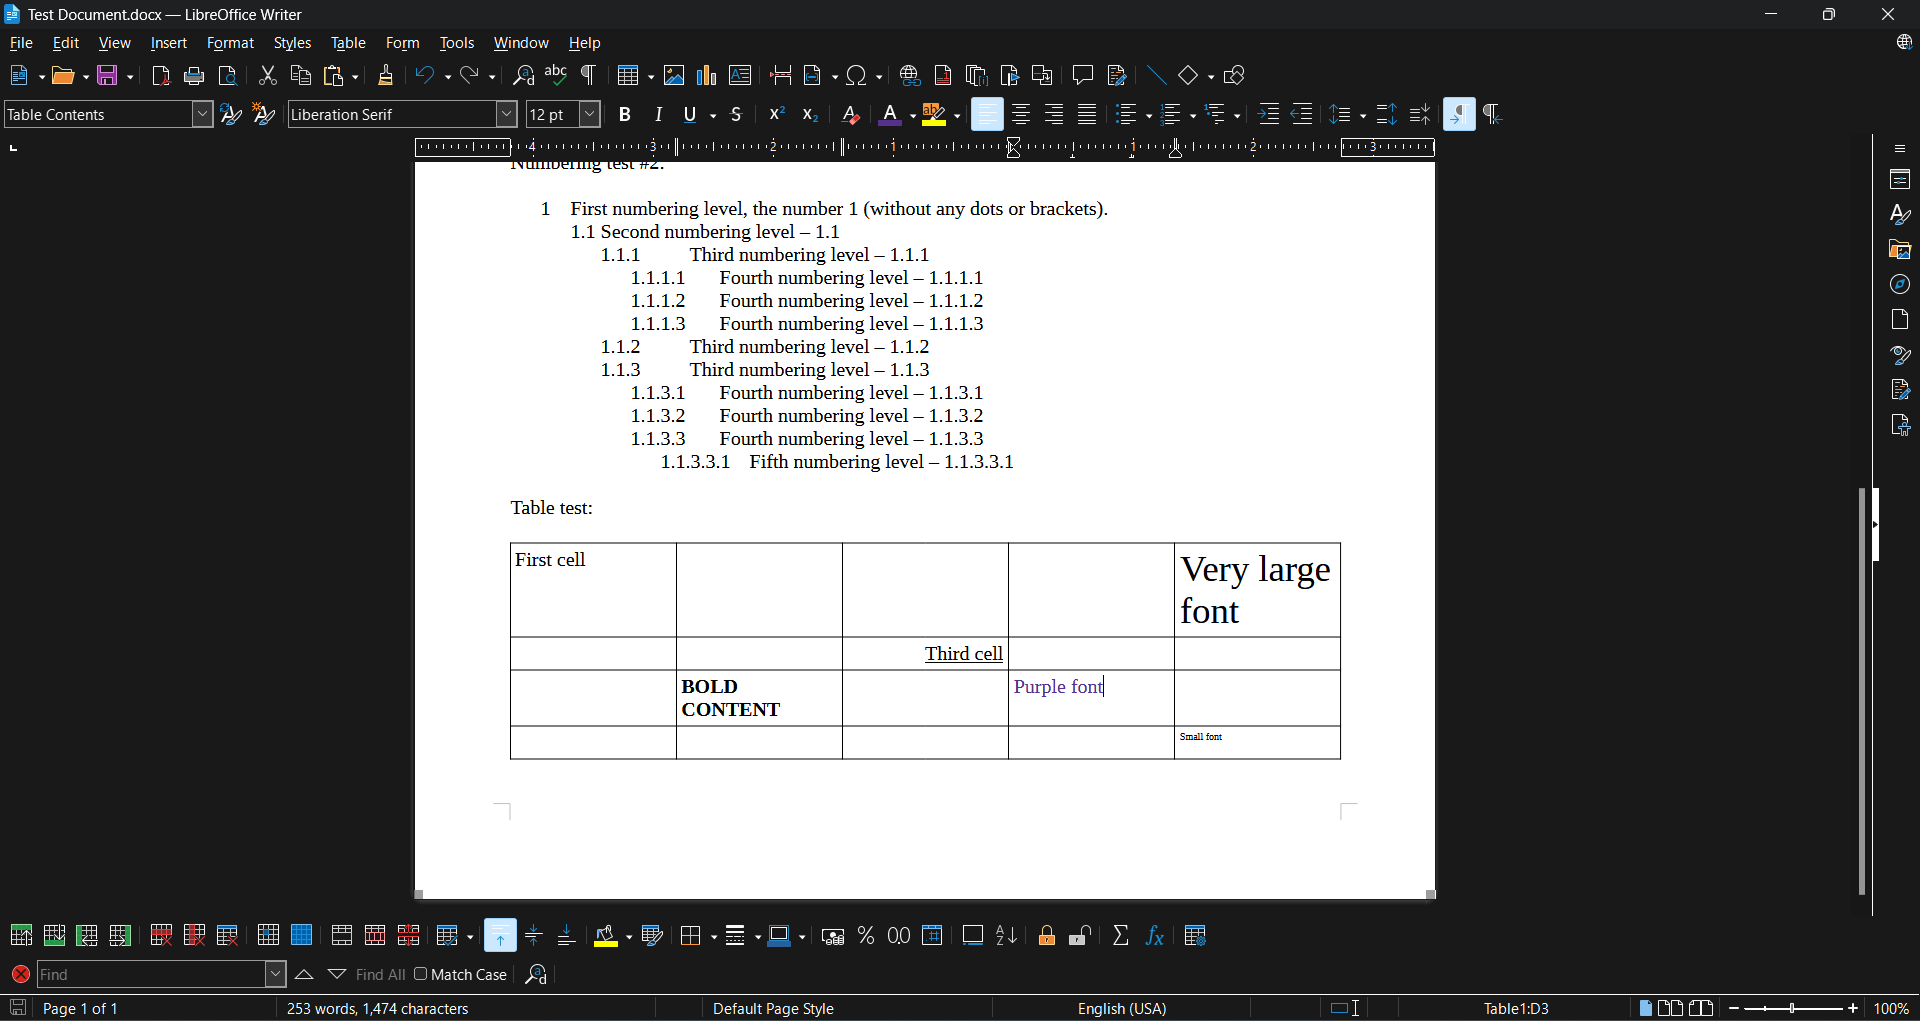This screenshot has height=1021, width=1920.
Task: Open the Help menu
Action: coord(585,44)
